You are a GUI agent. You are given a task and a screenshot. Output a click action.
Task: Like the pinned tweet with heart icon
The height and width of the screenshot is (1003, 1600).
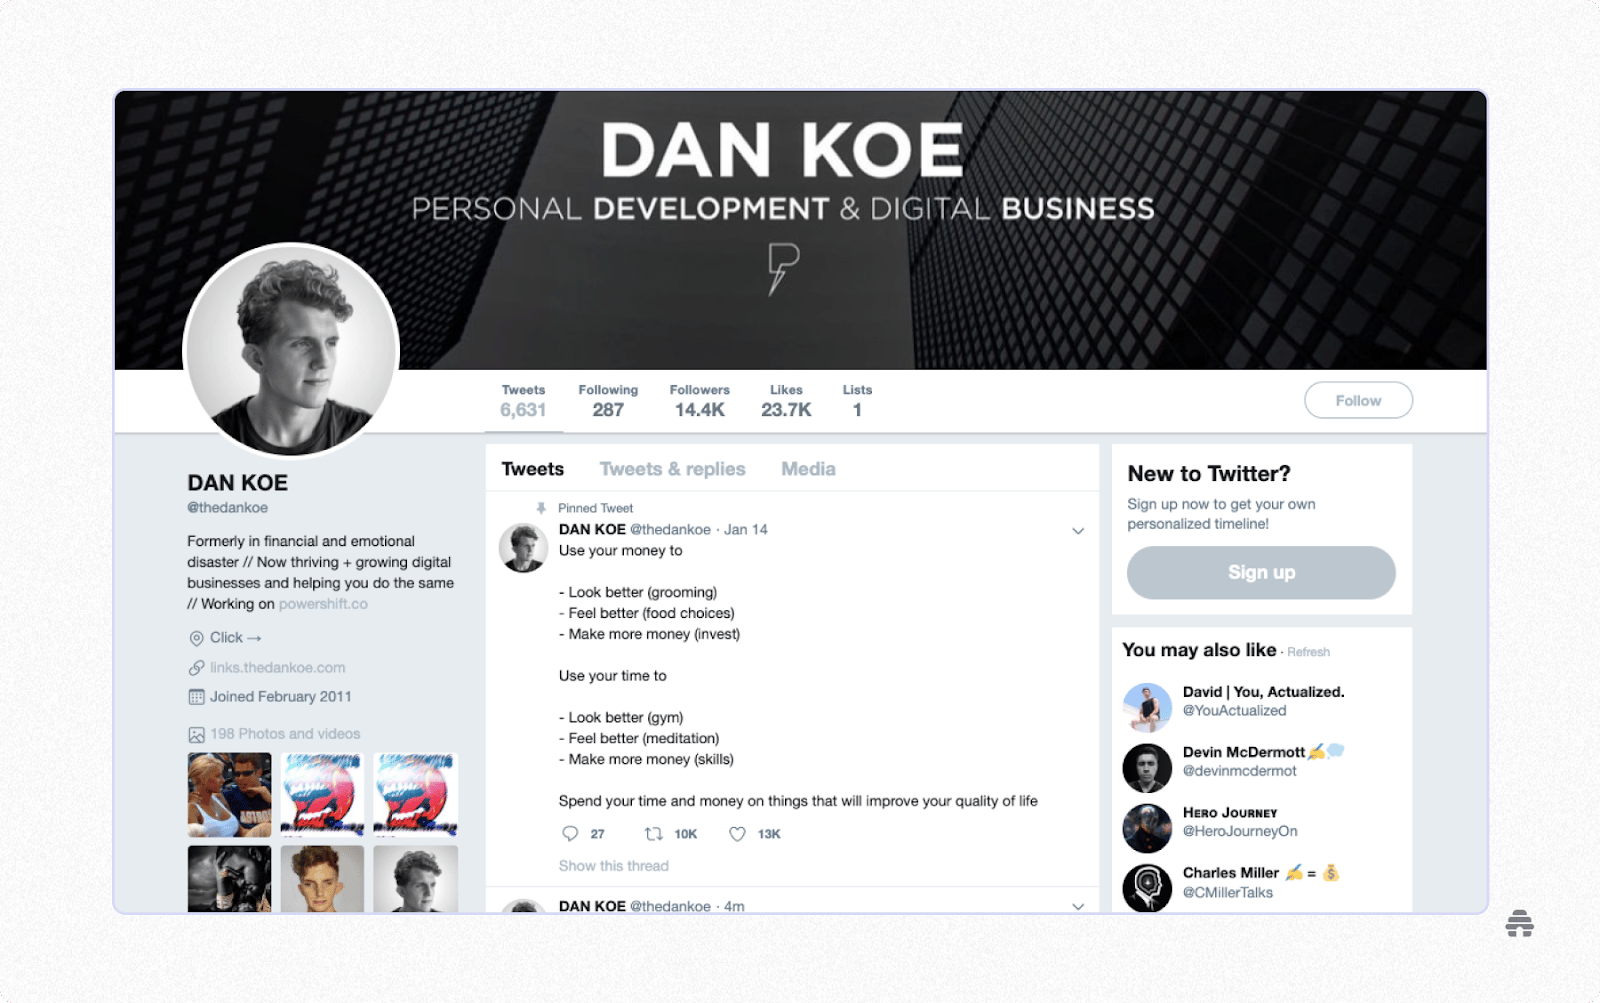(737, 833)
